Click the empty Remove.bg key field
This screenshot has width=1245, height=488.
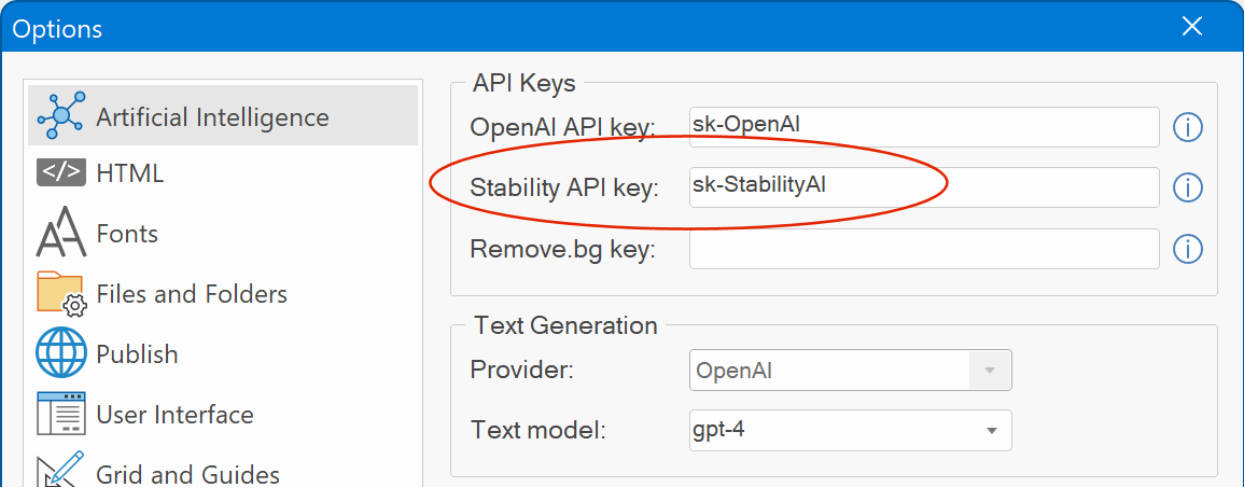click(924, 248)
